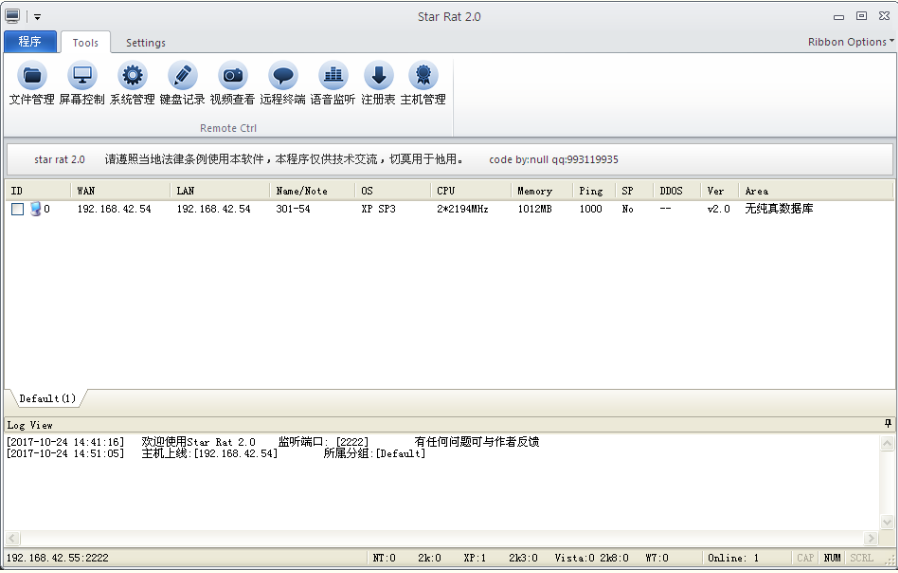
Task: Pin the Log View panel
Action: point(888,424)
